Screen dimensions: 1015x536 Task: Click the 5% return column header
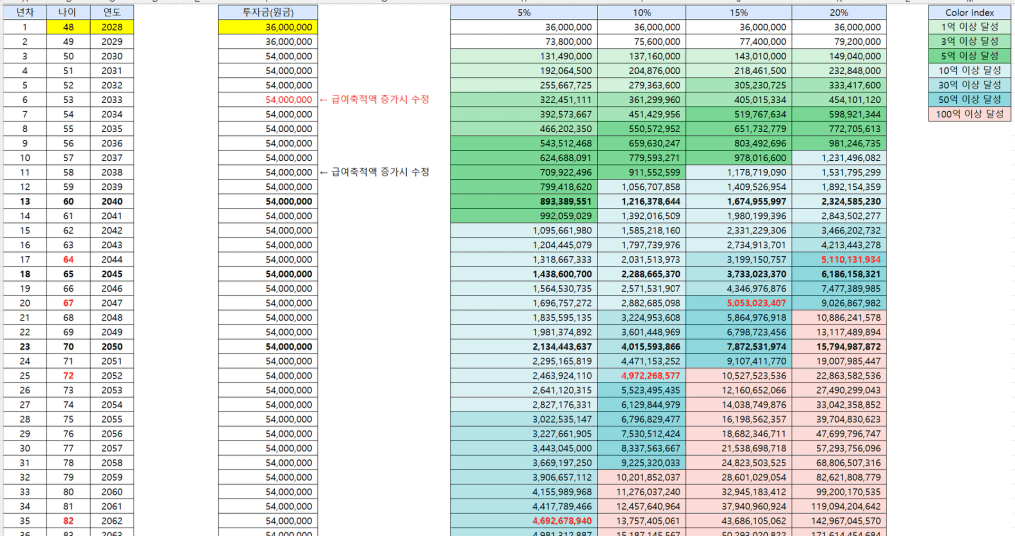coord(524,12)
